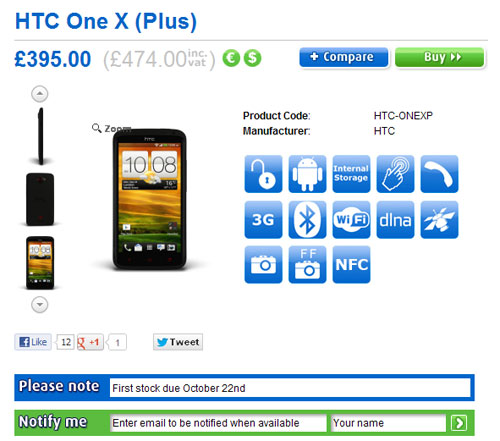Screen dimensions: 500x441
Task: Select the Bluetooth feature icon
Action: pos(307,220)
